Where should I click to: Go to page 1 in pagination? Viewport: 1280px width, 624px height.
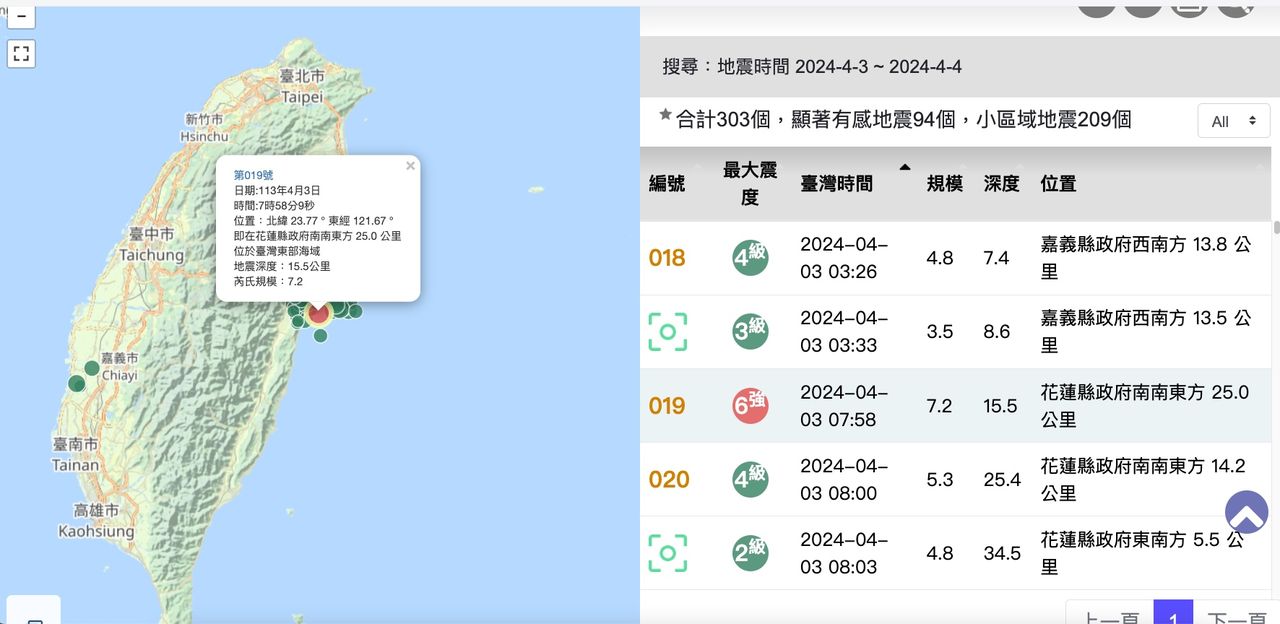1173,614
